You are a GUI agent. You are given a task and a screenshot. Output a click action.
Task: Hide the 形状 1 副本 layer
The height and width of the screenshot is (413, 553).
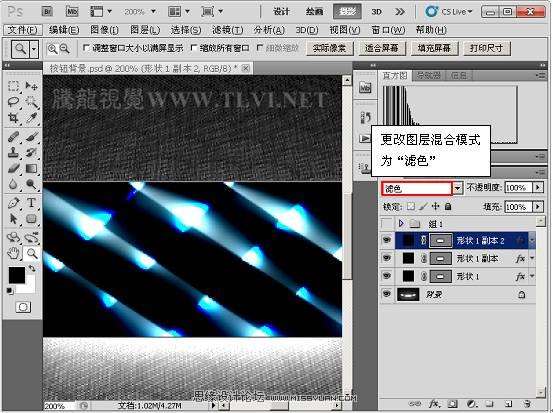387,258
